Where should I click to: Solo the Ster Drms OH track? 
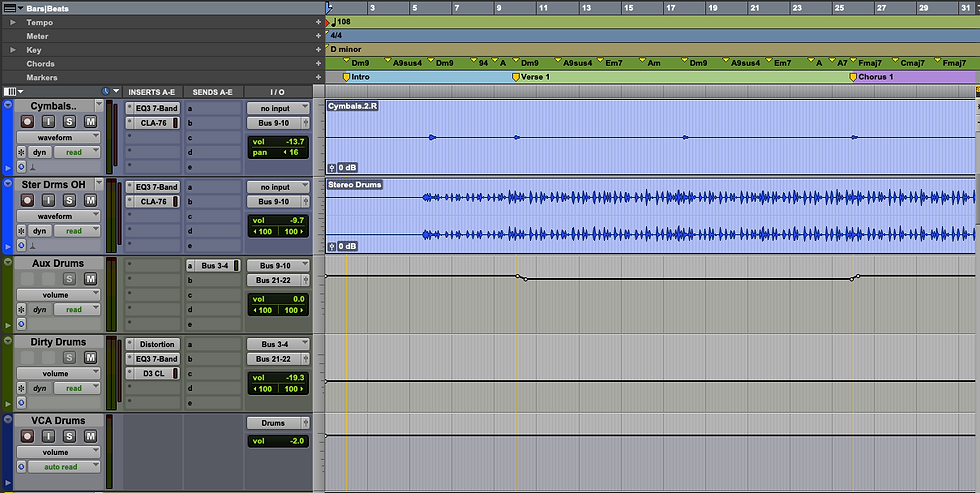click(x=69, y=200)
